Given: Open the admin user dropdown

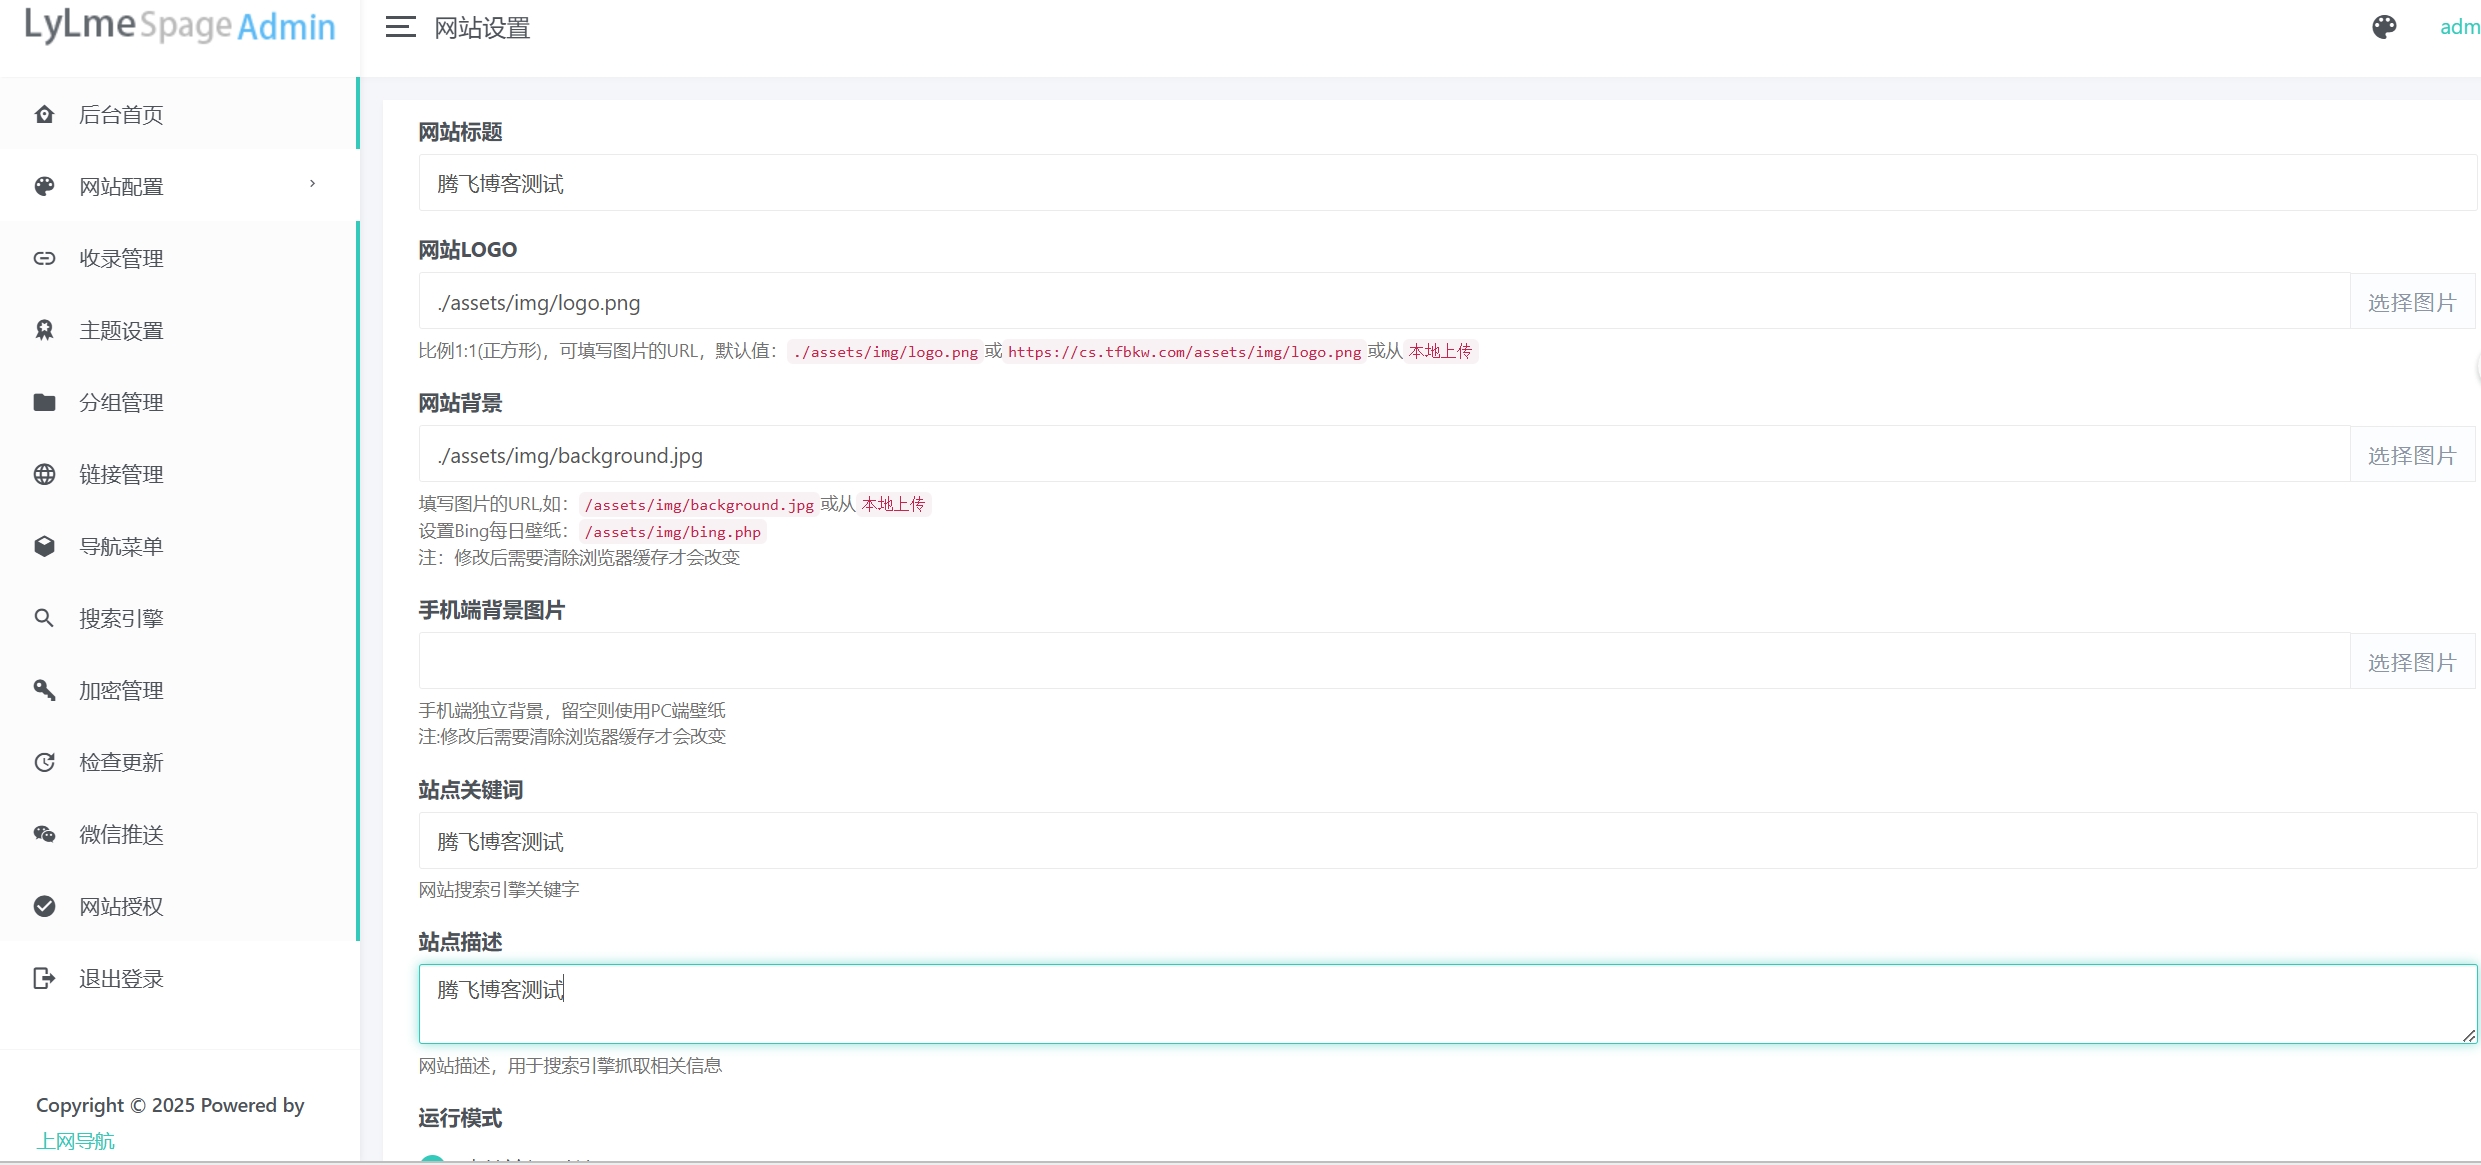Looking at the screenshot, I should (2459, 27).
